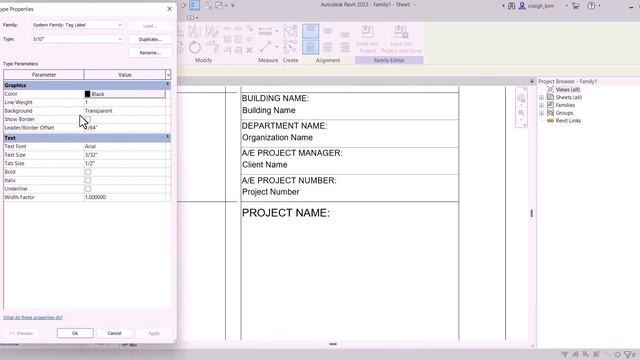This screenshot has width=640, height=360.
Task: Expand the Sheets (all) node in Project Browser
Action: click(542, 98)
